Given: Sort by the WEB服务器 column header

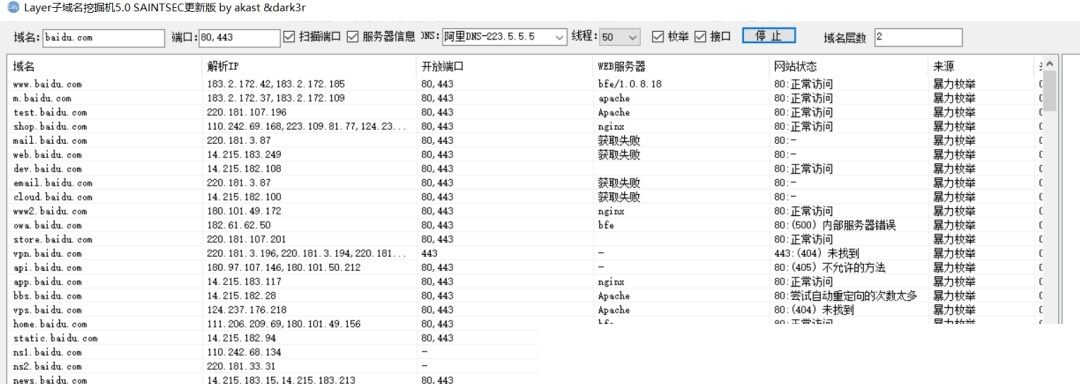Looking at the screenshot, I should pyautogui.click(x=681, y=67).
